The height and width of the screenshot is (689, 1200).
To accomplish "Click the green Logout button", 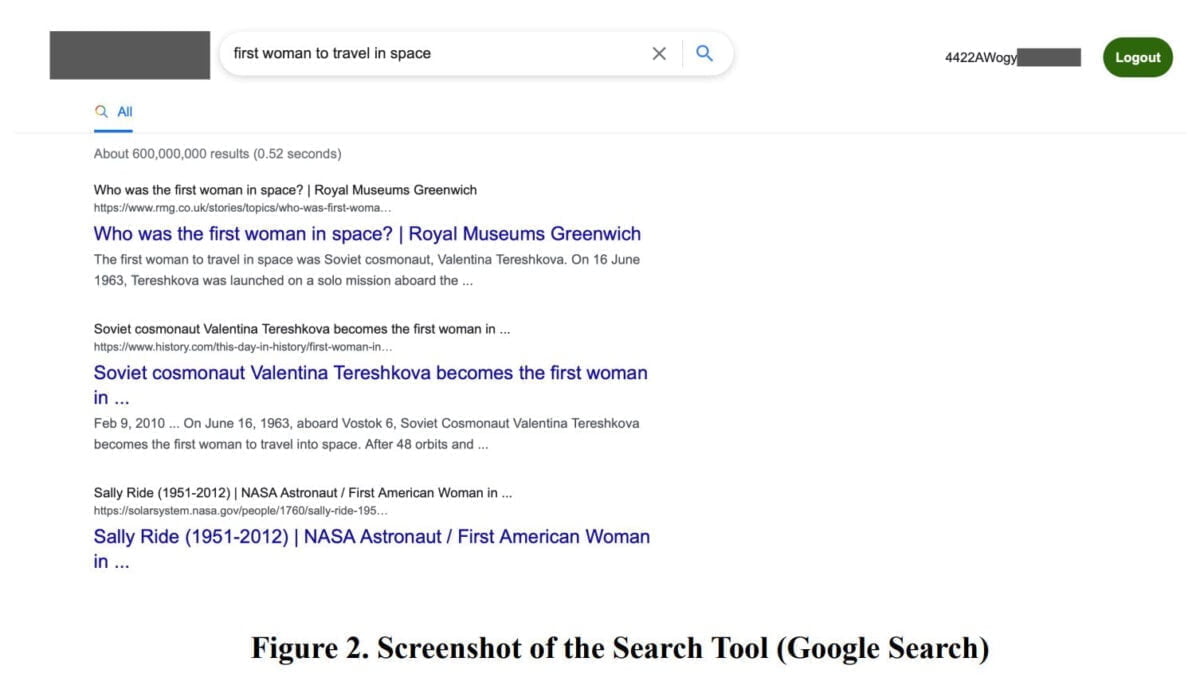I will point(1138,57).
